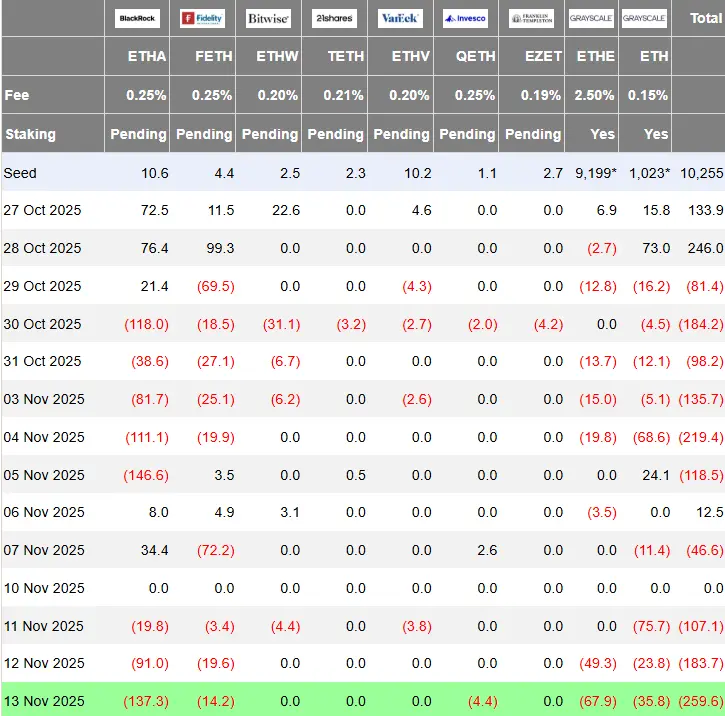Image resolution: width=725 pixels, height=716 pixels.
Task: Click the (135.7) total outflow
Action: (x=700, y=399)
